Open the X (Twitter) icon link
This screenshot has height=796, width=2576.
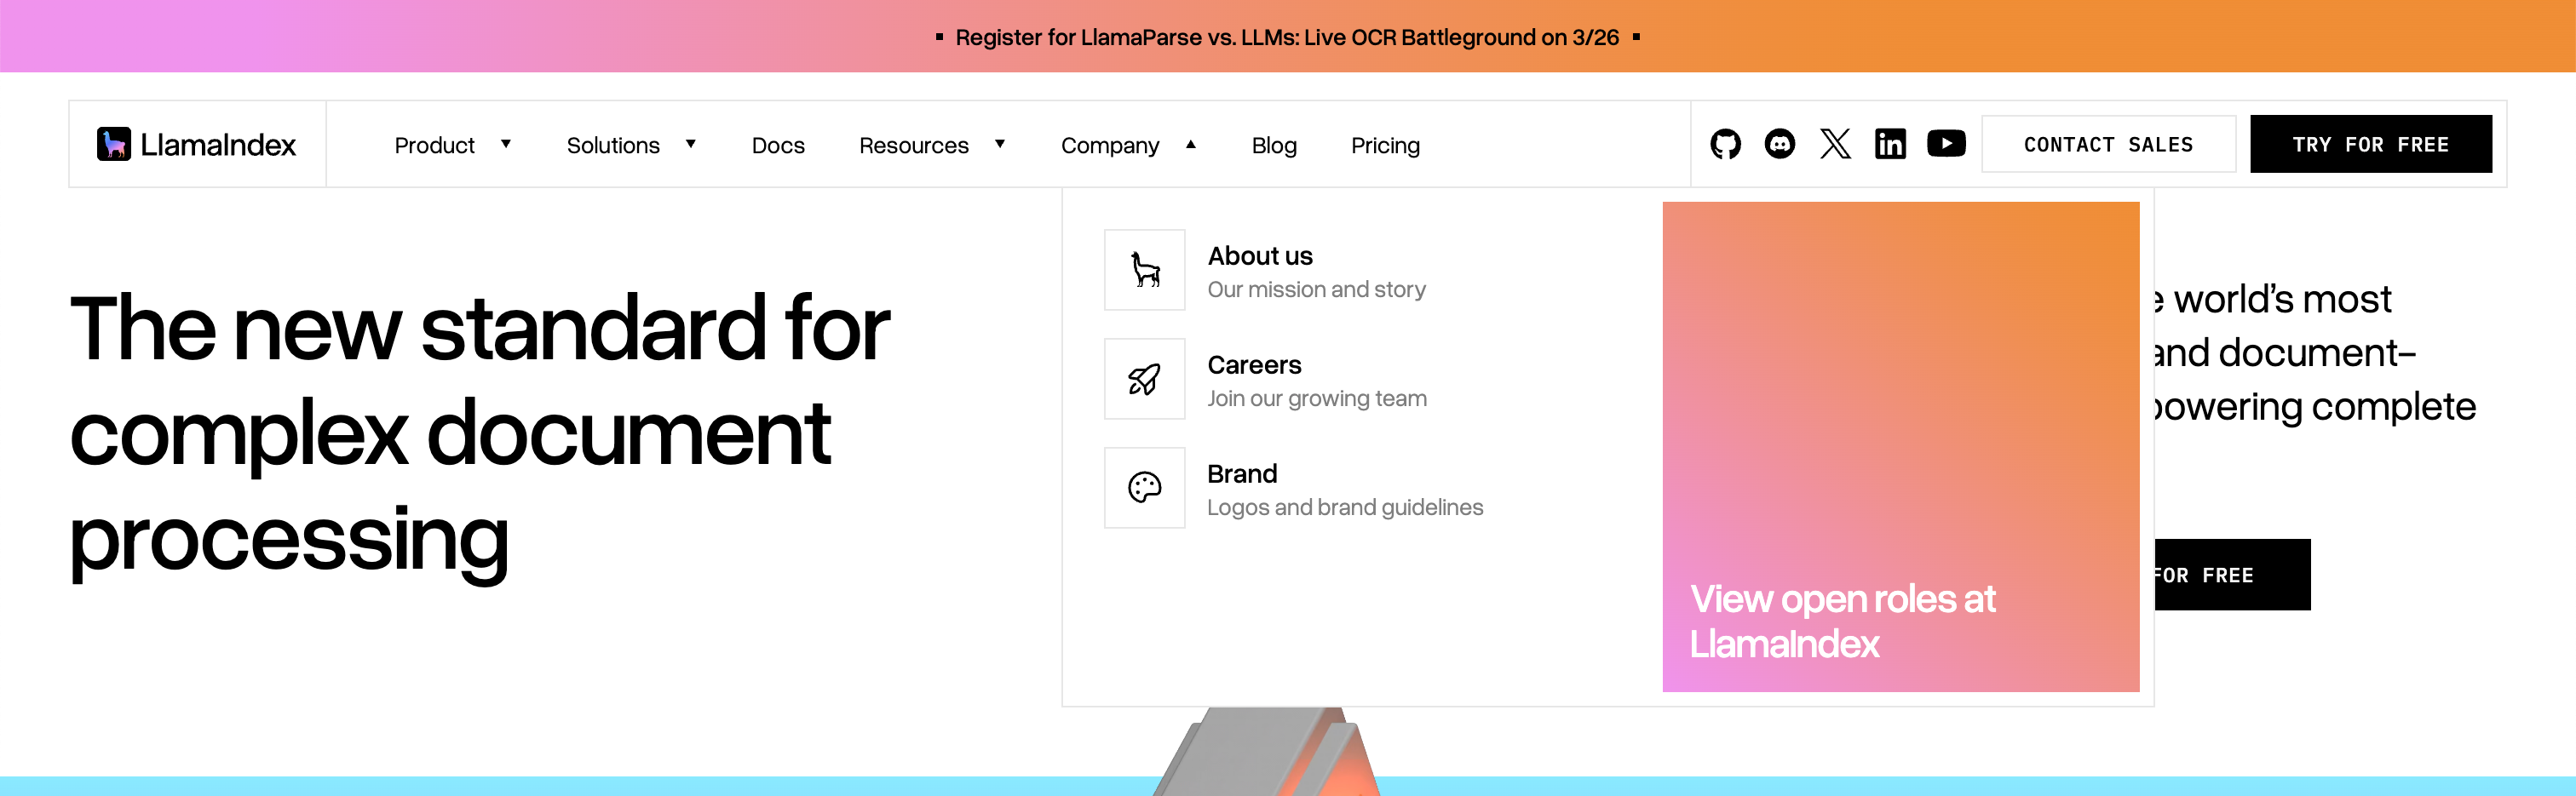[1835, 145]
